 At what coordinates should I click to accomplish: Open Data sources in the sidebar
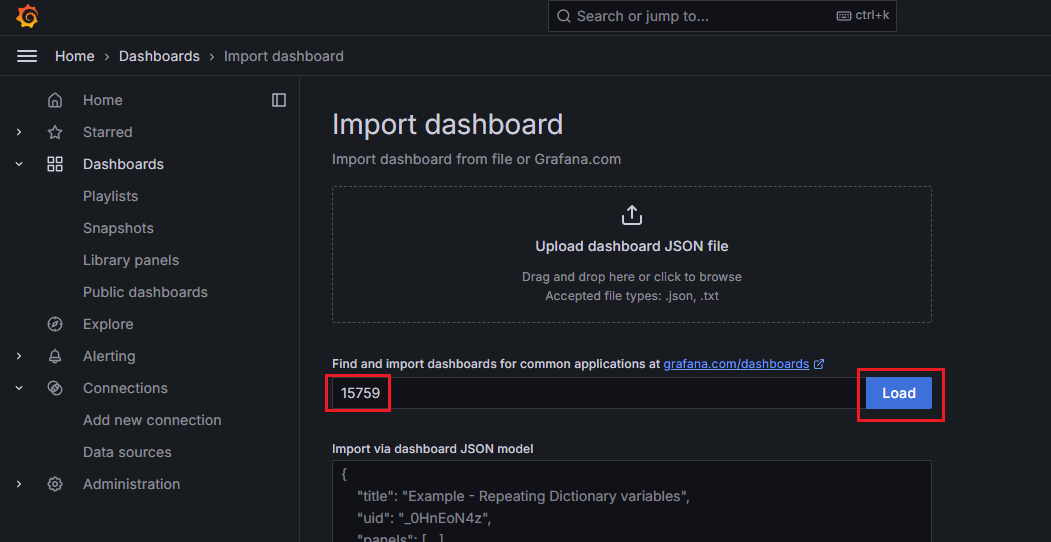(127, 452)
